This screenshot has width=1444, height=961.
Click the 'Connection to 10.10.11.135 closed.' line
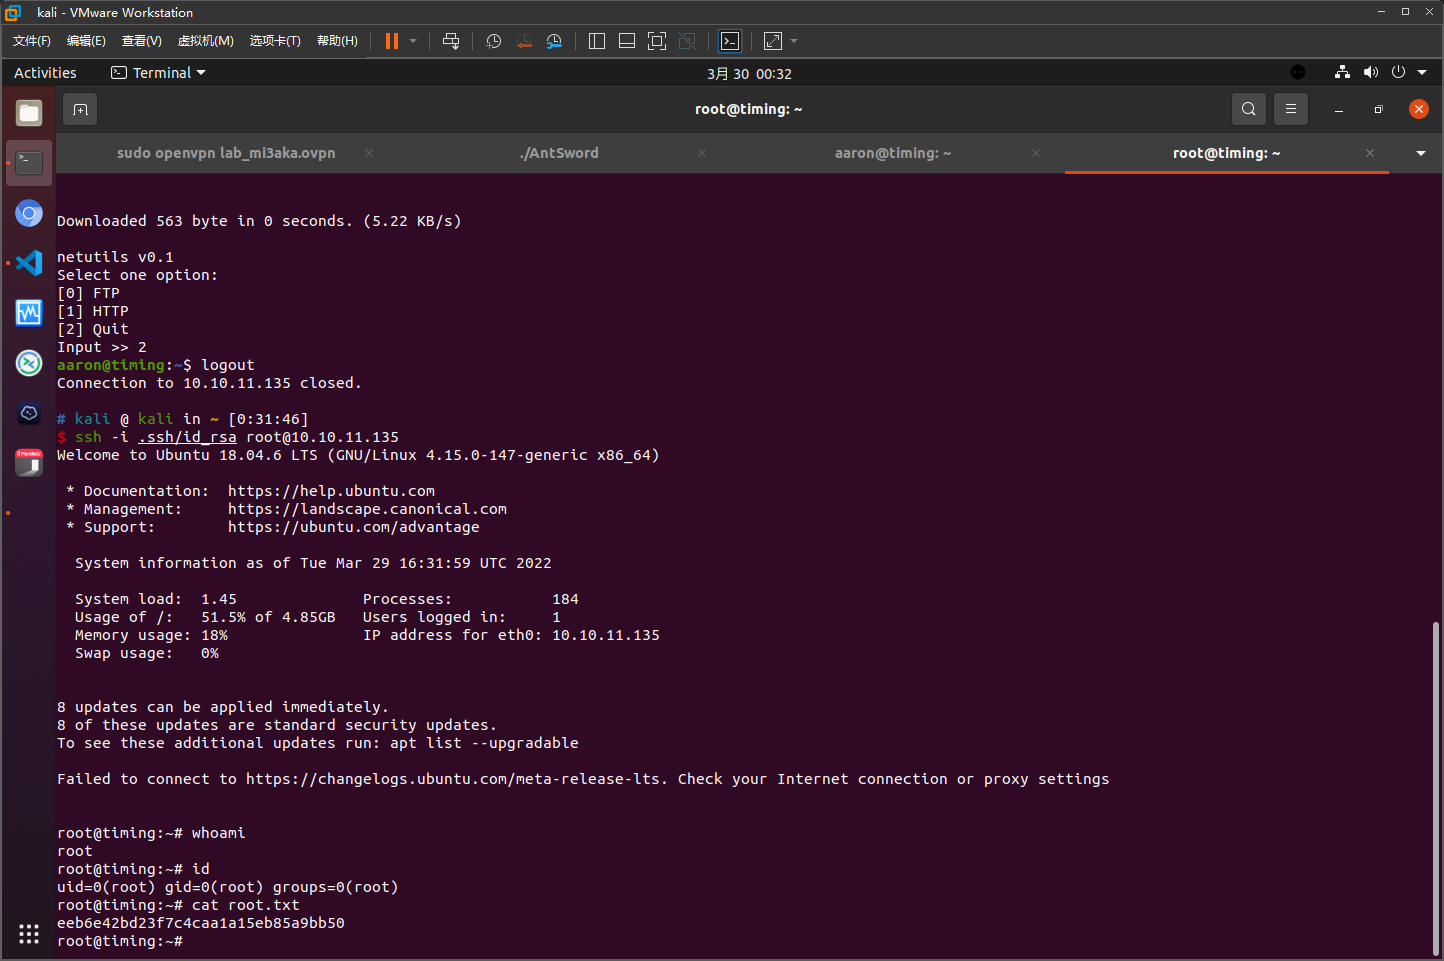click(209, 383)
